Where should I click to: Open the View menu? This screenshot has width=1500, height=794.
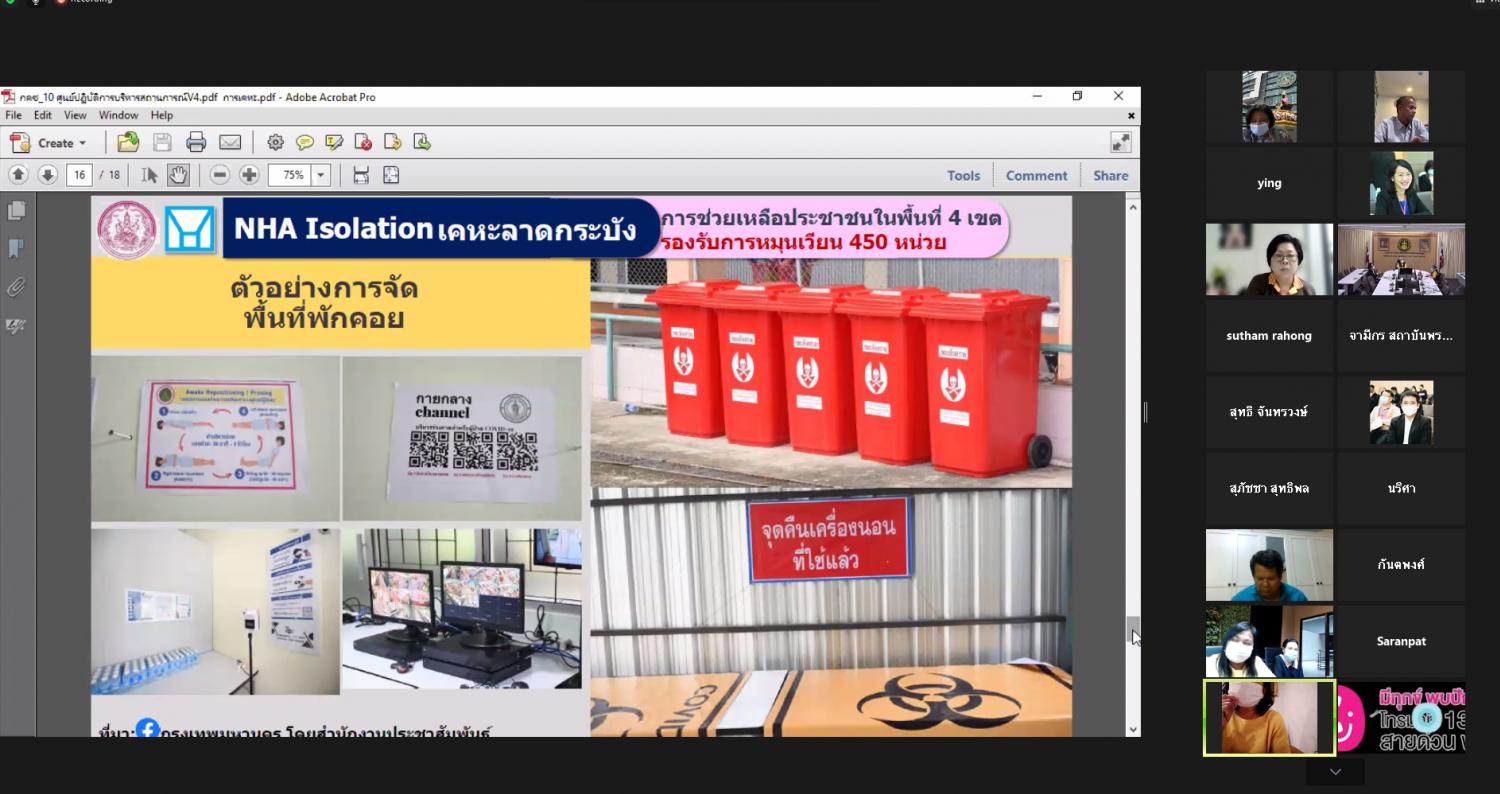[x=75, y=115]
